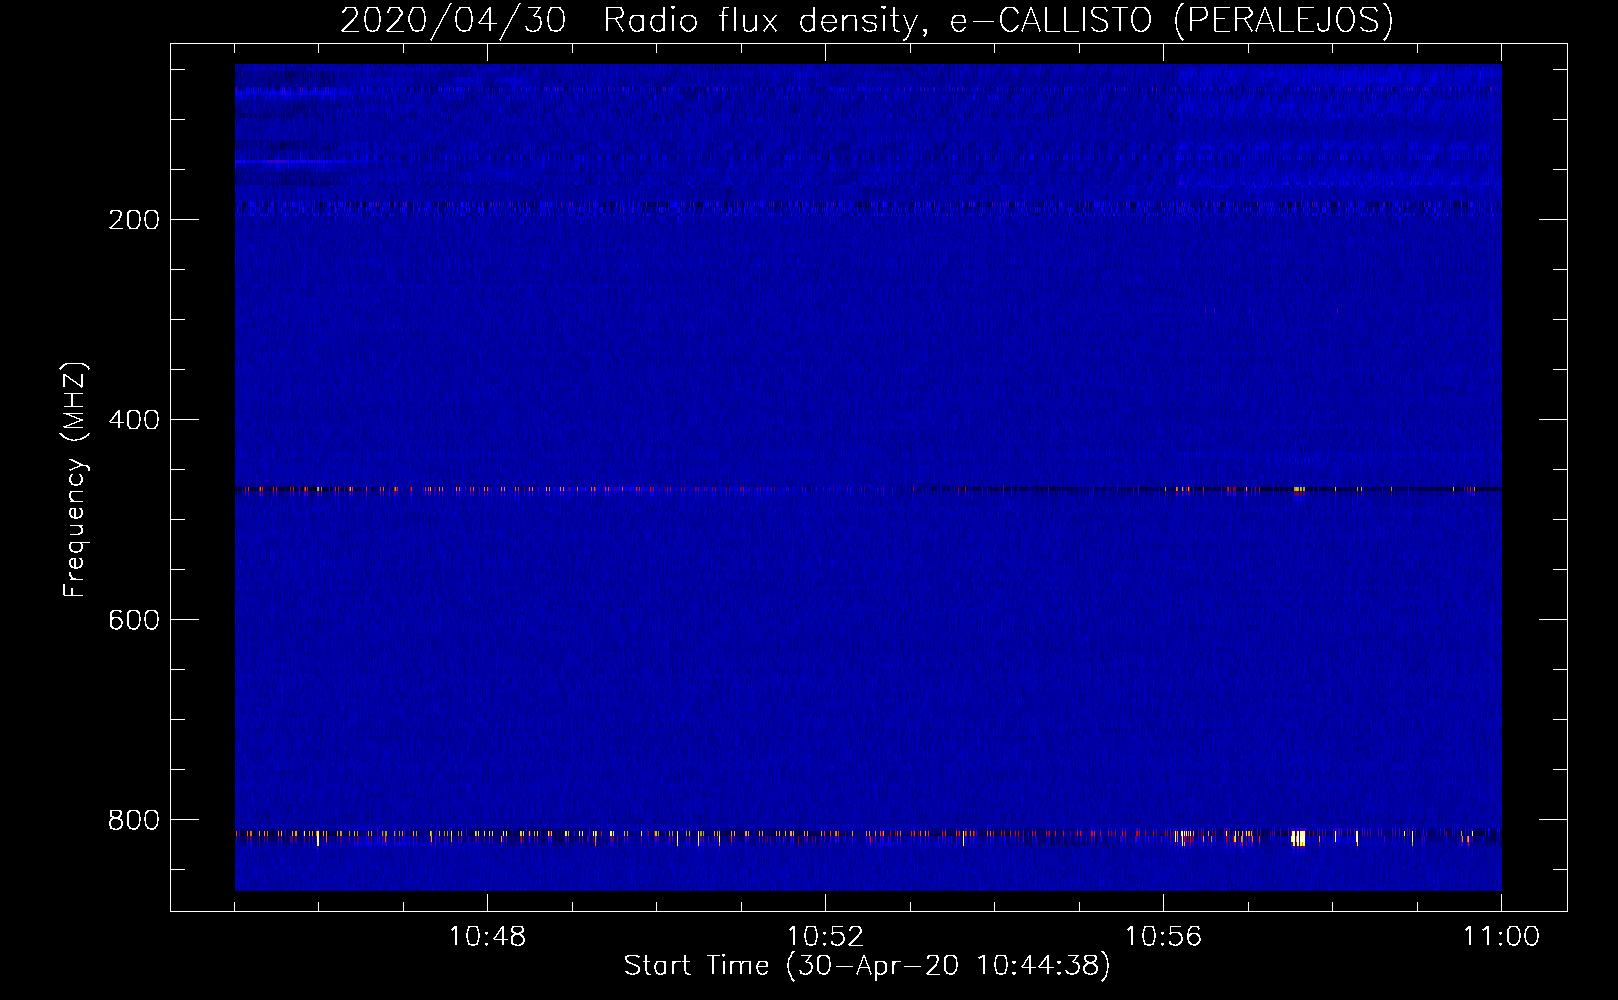Click the 'Frequency (MHZ)' axis label
1618x1000 pixels.
74,480
